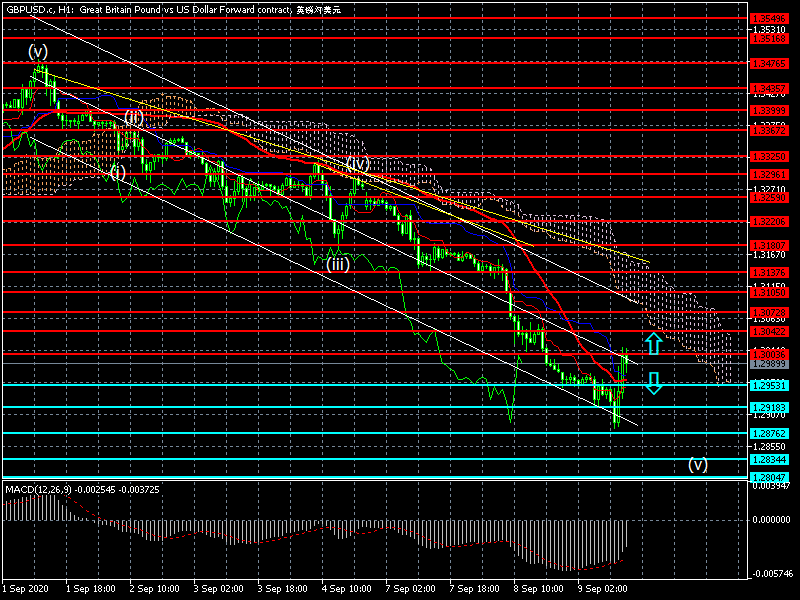Select the 1.33250 red price label
The image size is (800, 600).
[769, 157]
